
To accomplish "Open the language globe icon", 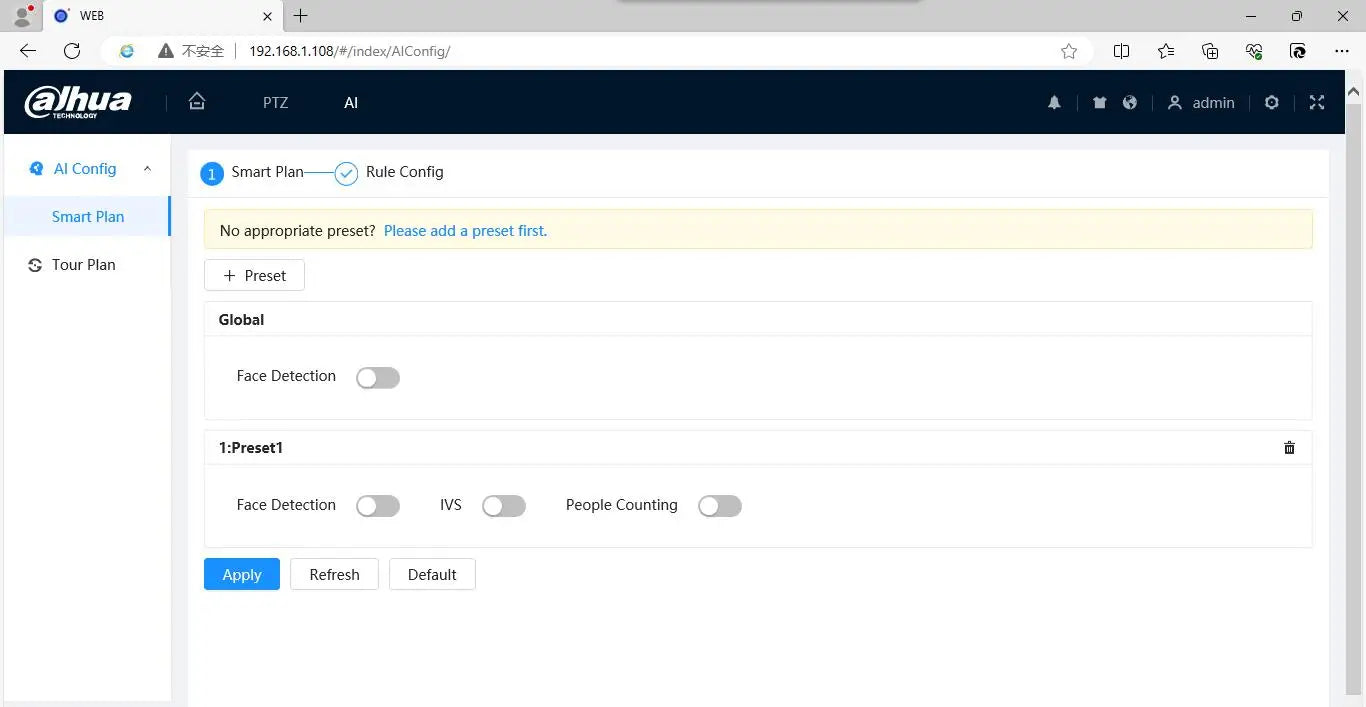I will click(1130, 103).
